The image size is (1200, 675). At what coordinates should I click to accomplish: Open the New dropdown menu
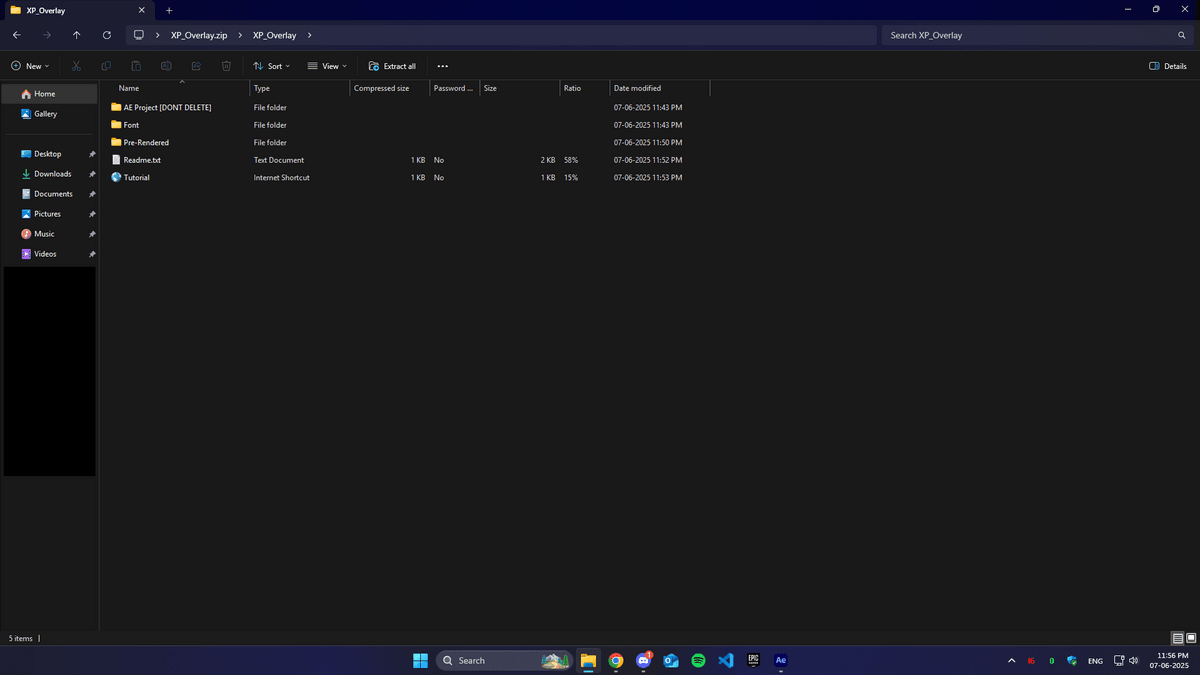(x=30, y=66)
